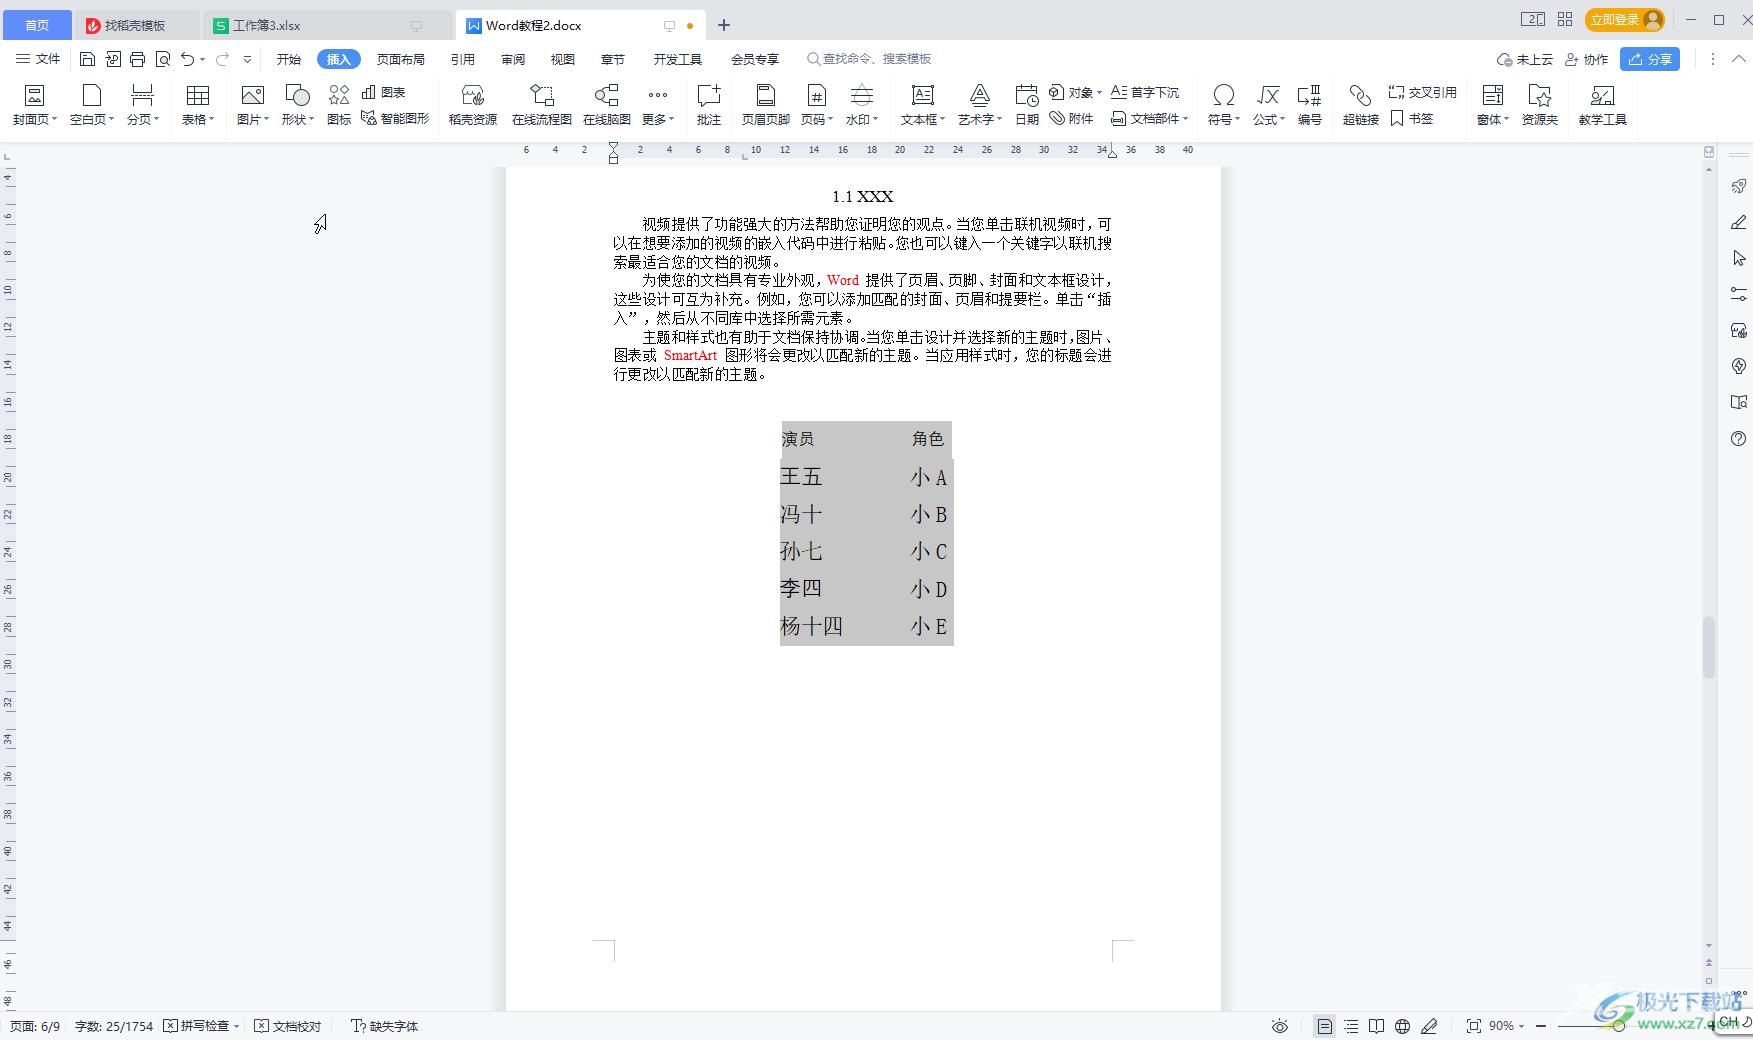The image size is (1753, 1040).
Task: Open 页眉页脚 header and footer
Action: [x=766, y=105]
